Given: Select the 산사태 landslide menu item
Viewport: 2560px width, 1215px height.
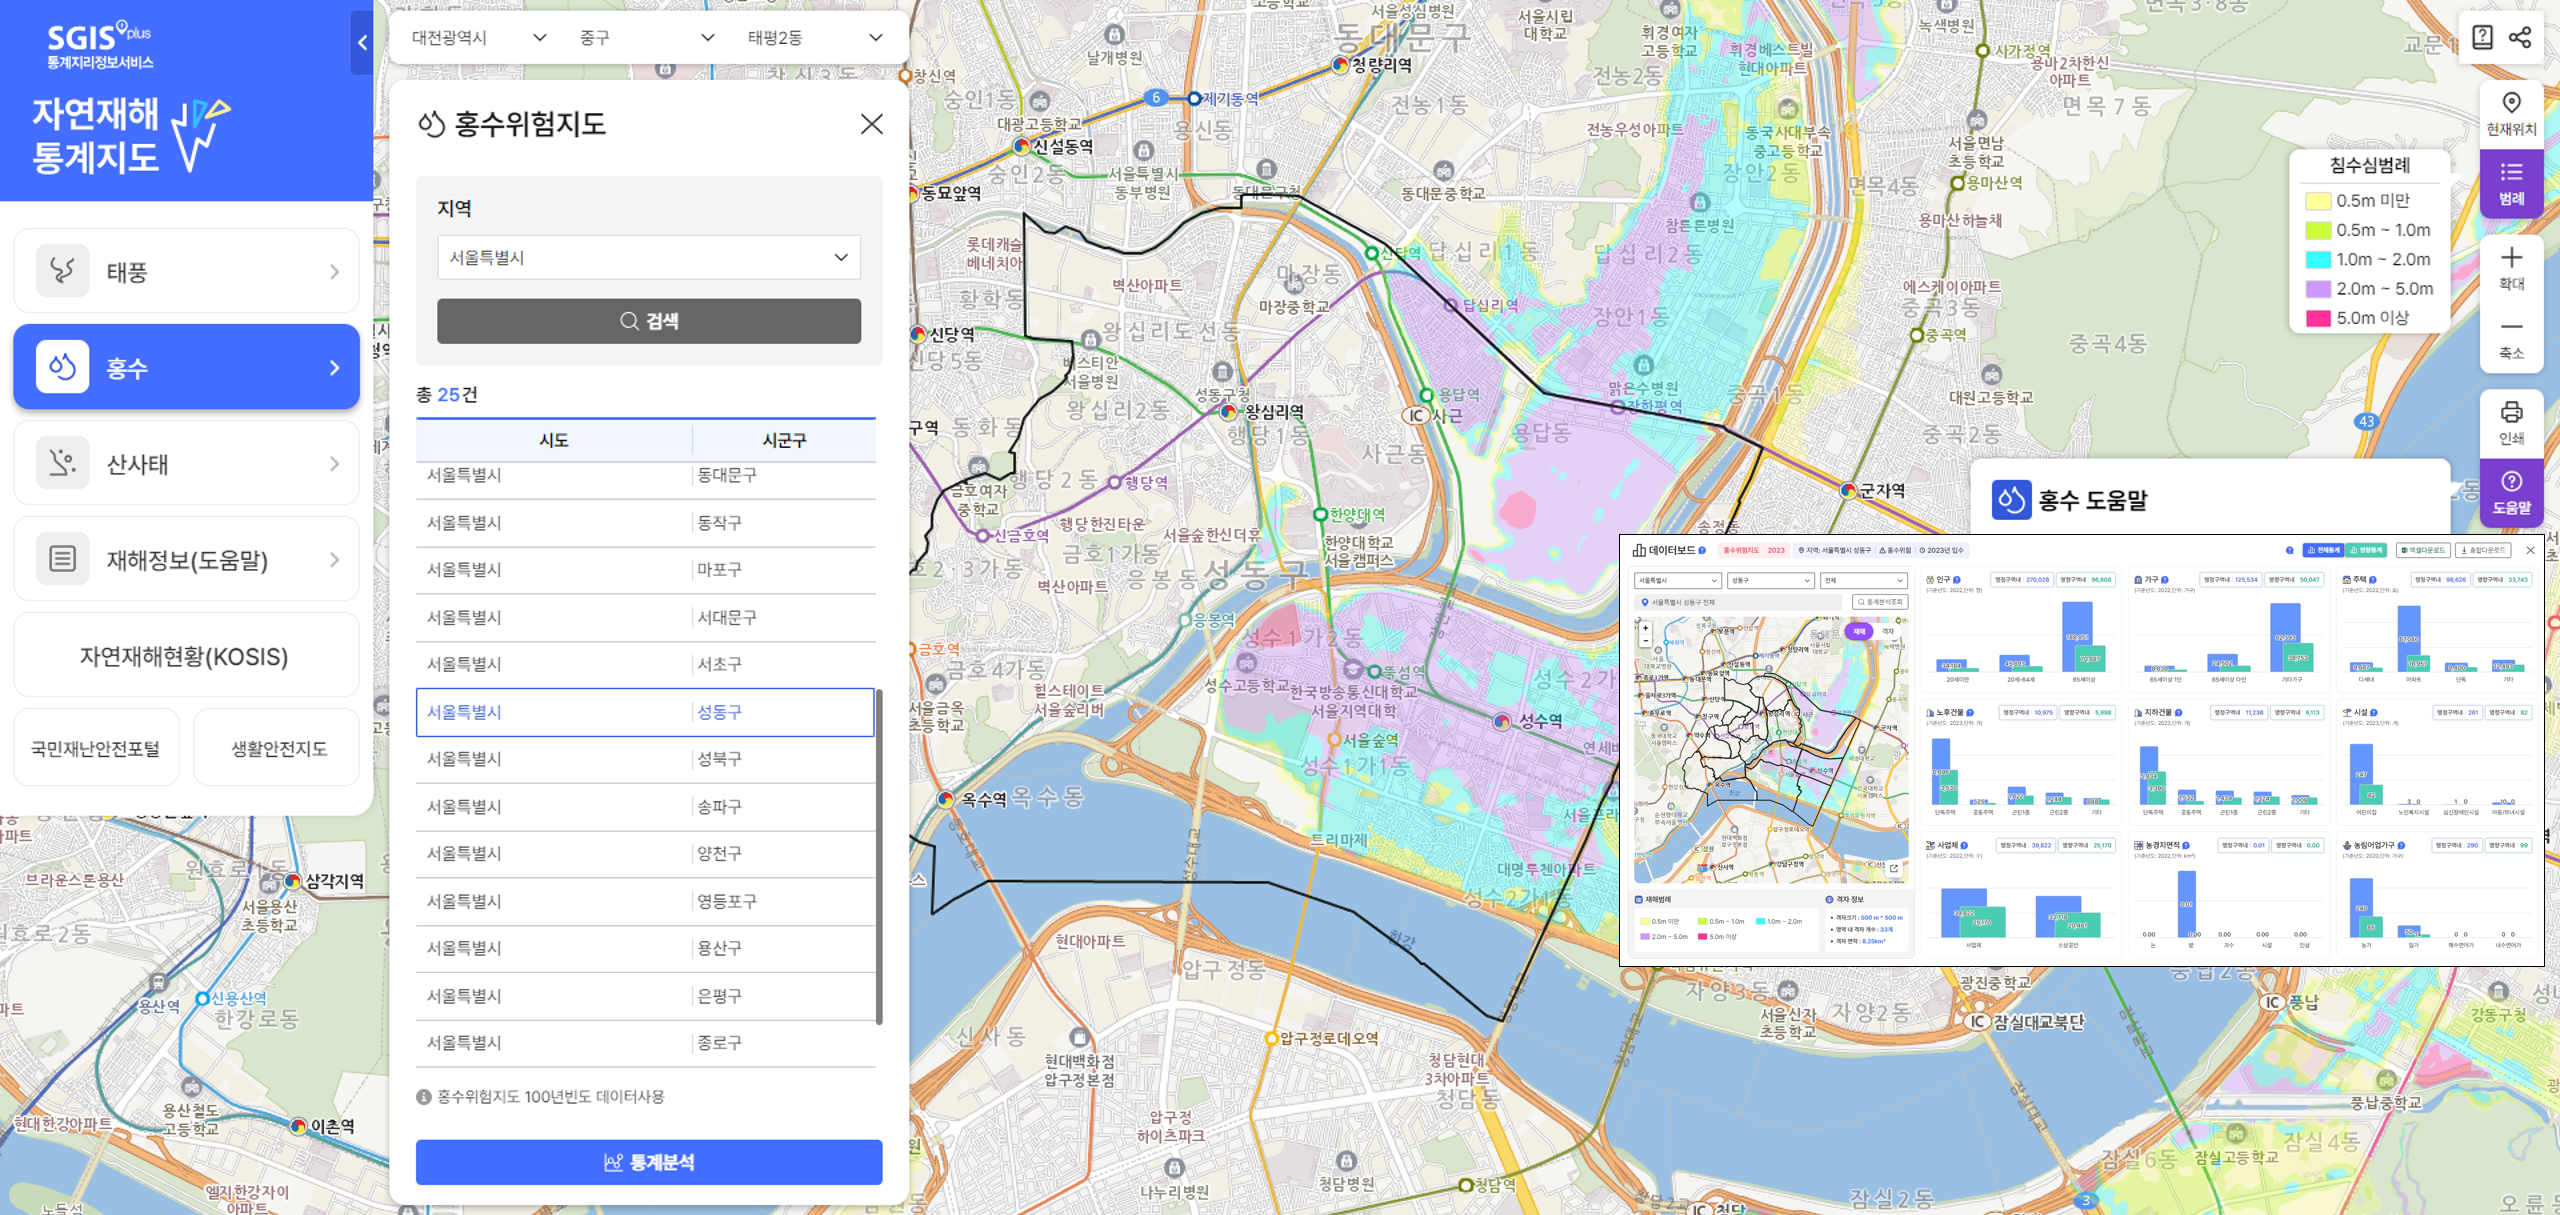Looking at the screenshot, I should pyautogui.click(x=187, y=463).
